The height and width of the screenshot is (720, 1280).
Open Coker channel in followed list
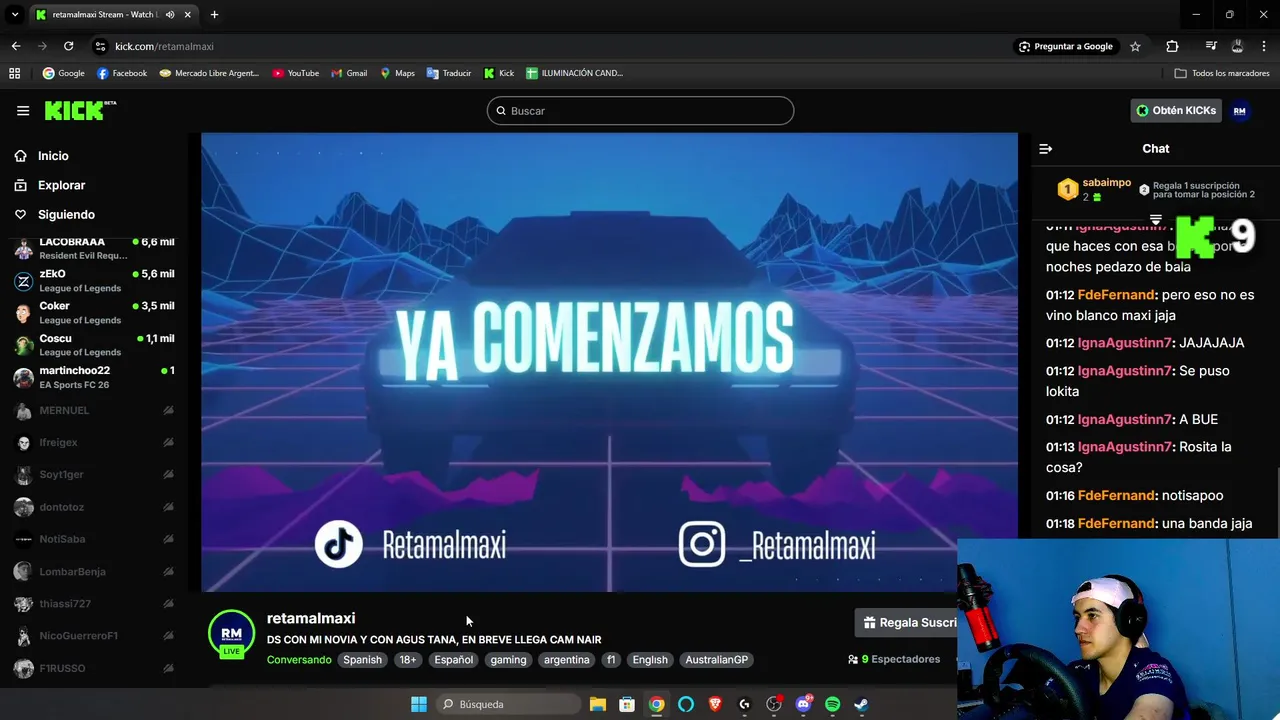click(x=95, y=313)
